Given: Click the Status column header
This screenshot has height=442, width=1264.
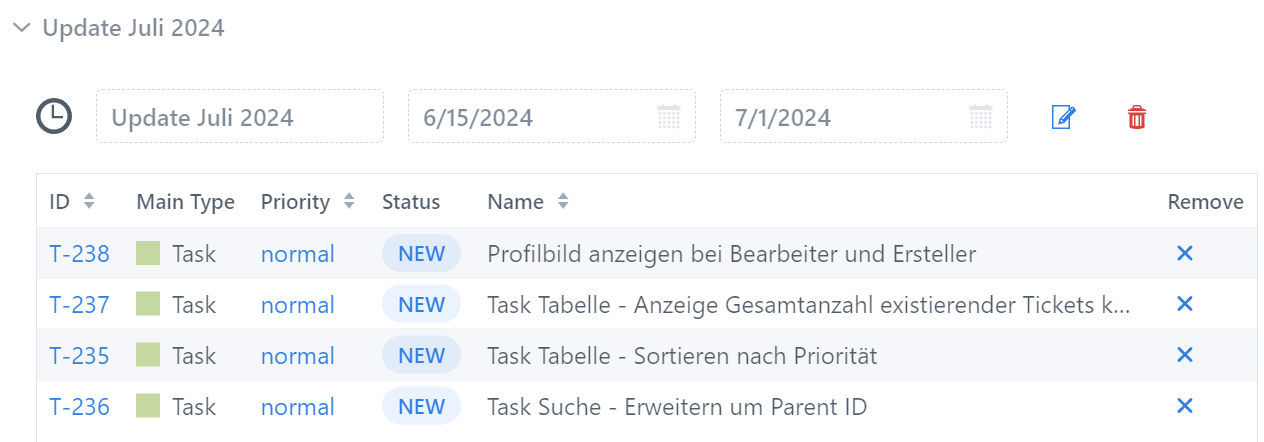Looking at the screenshot, I should pyautogui.click(x=411, y=202).
